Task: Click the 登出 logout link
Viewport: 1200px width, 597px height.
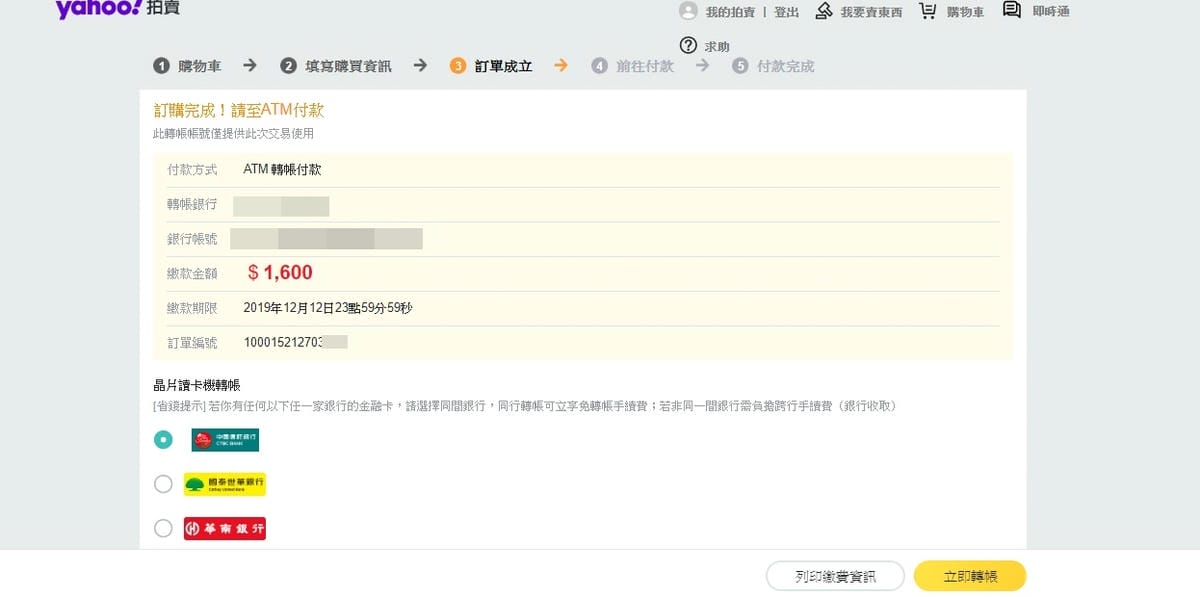Action: [x=786, y=11]
